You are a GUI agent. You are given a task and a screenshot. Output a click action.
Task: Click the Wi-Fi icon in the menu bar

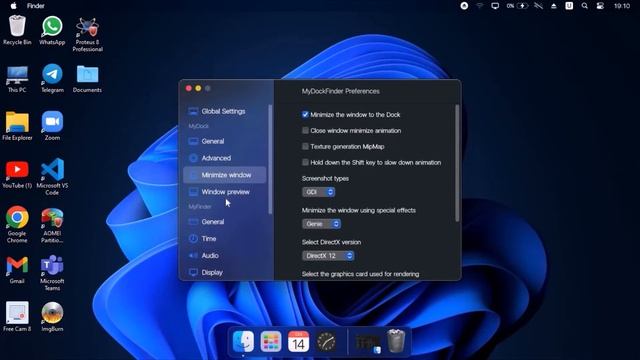point(480,6)
